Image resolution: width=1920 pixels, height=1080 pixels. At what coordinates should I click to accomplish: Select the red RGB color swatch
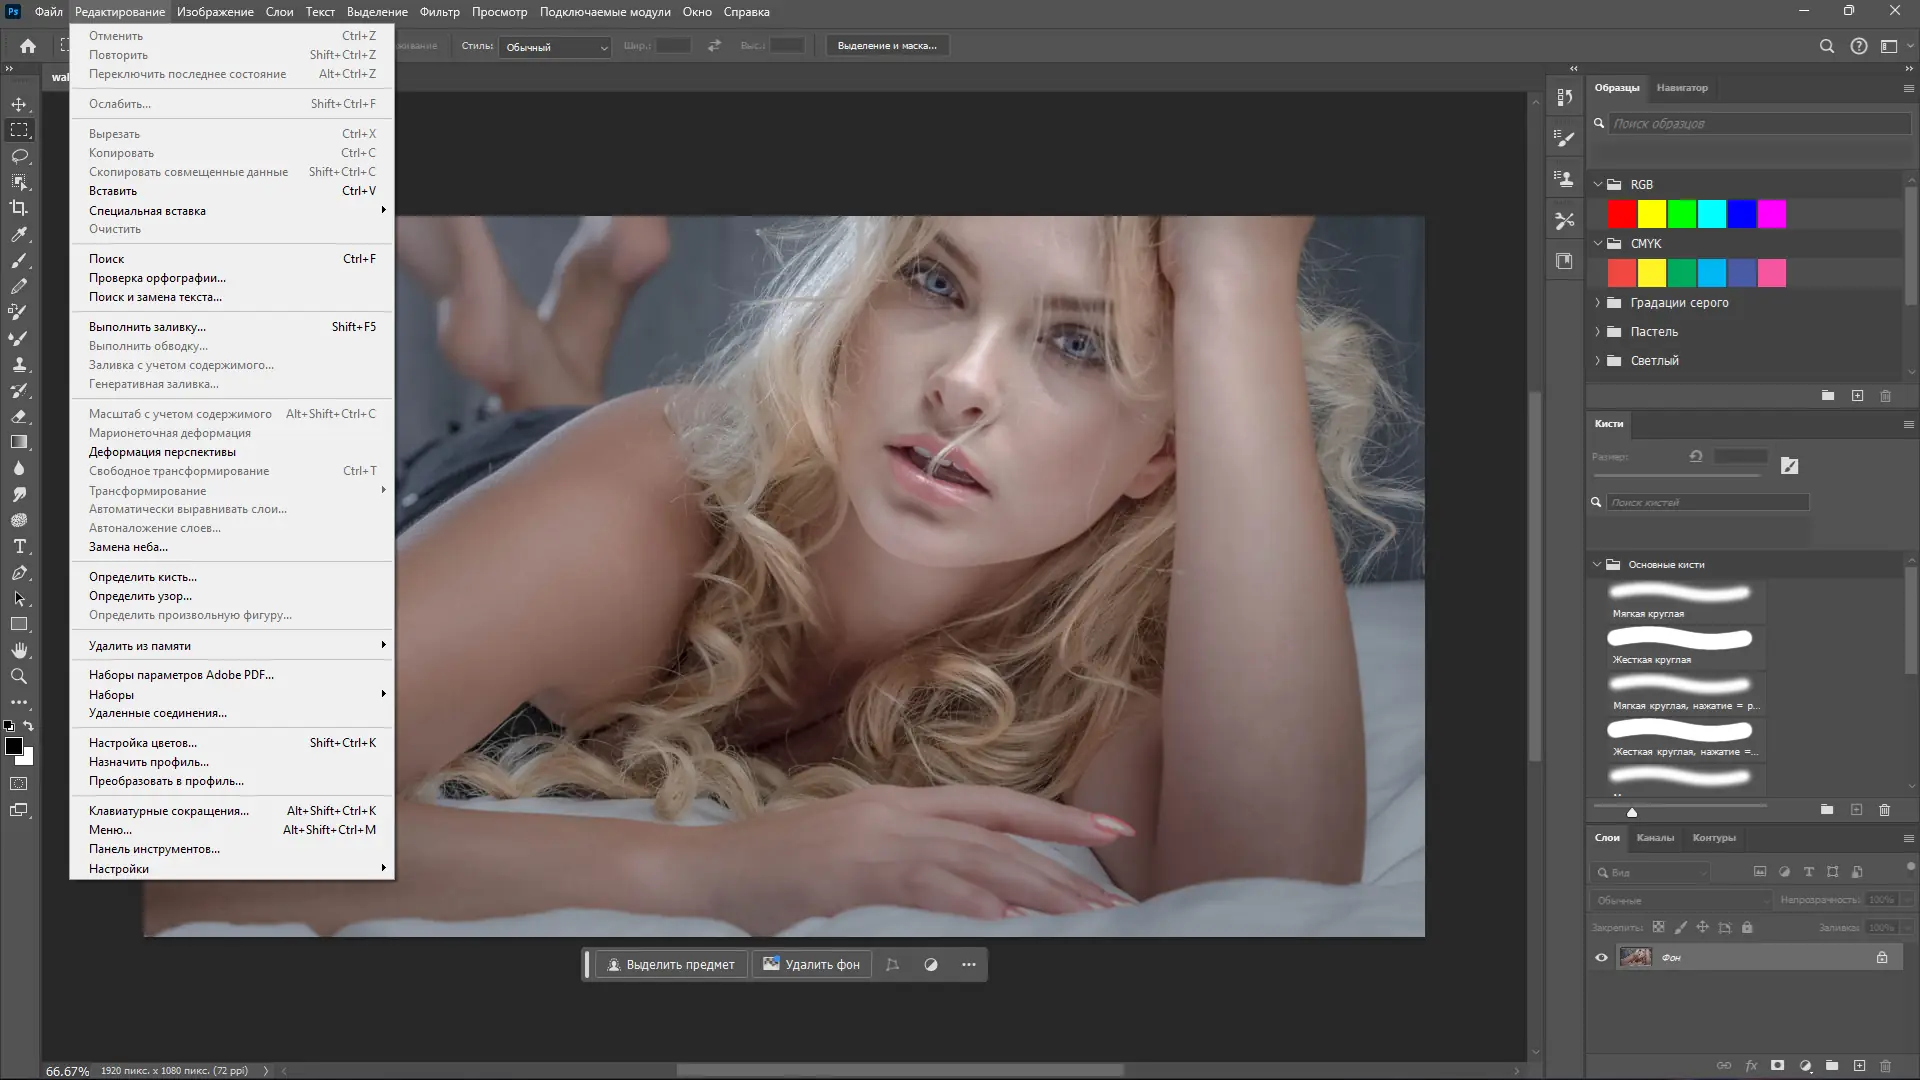coord(1622,213)
